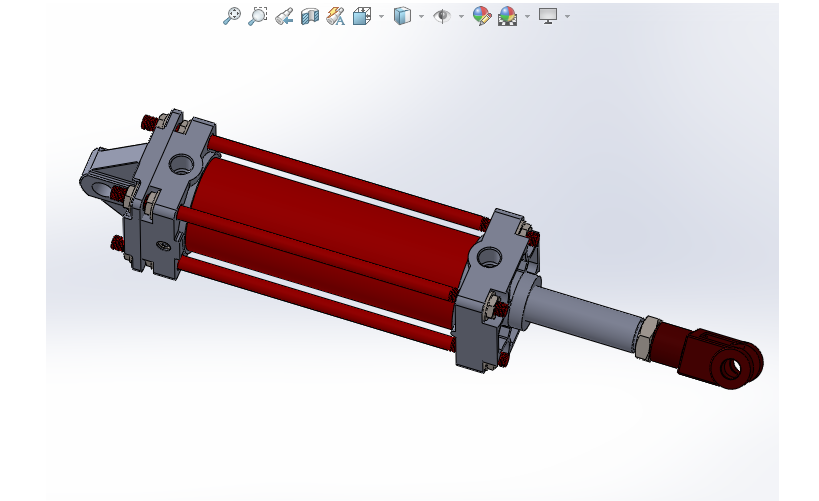Expand the View Settings dropdown arrow
The width and height of the screenshot is (819, 501).
(568, 17)
